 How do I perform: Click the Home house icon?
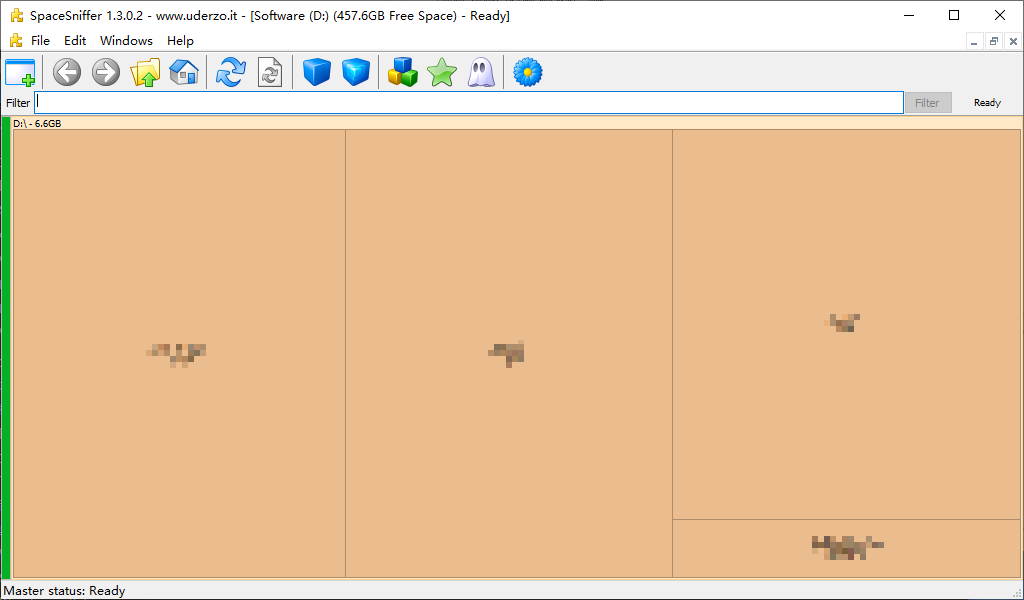(x=184, y=72)
